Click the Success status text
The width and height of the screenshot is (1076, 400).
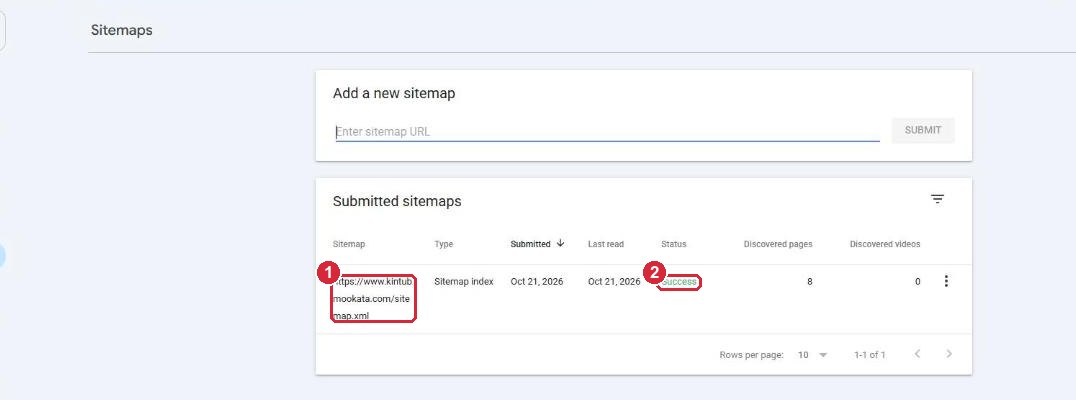679,282
